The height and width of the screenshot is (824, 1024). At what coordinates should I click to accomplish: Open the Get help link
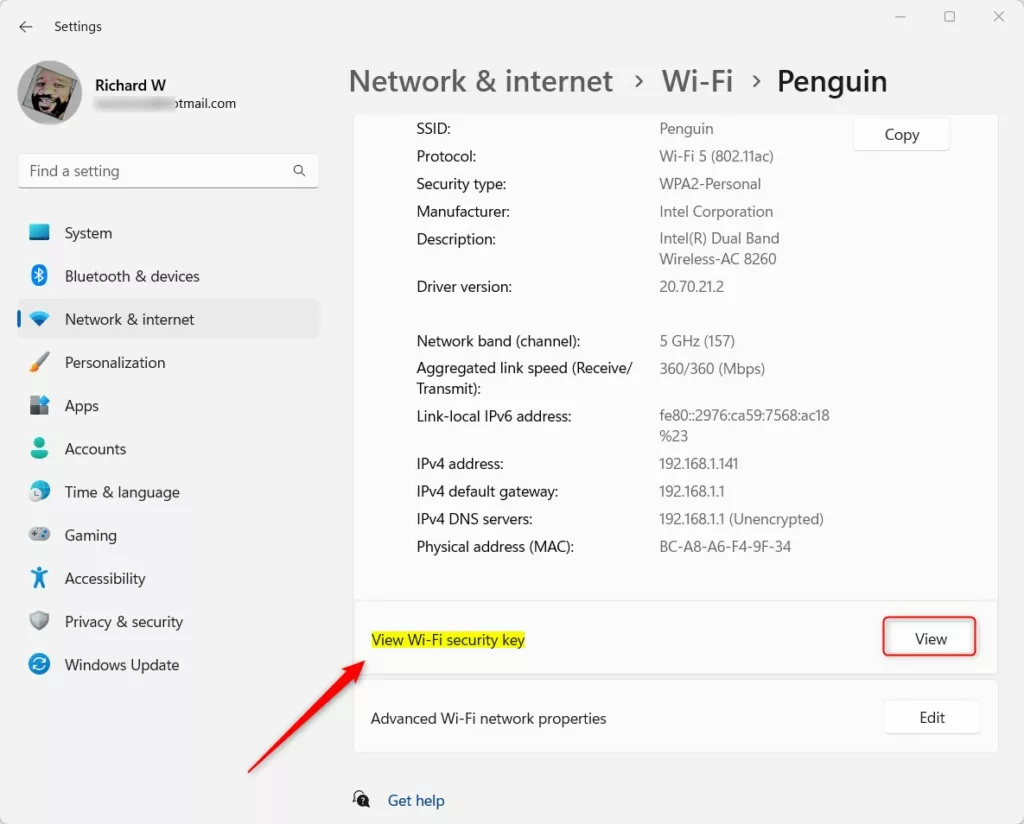416,800
